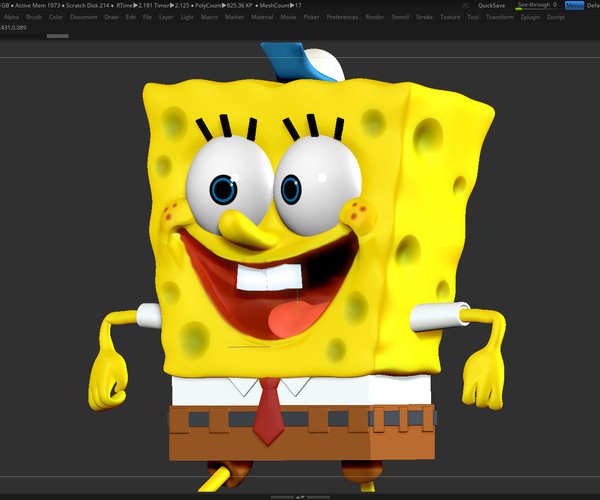Open the Document menu
600x500 pixels.
[x=84, y=17]
